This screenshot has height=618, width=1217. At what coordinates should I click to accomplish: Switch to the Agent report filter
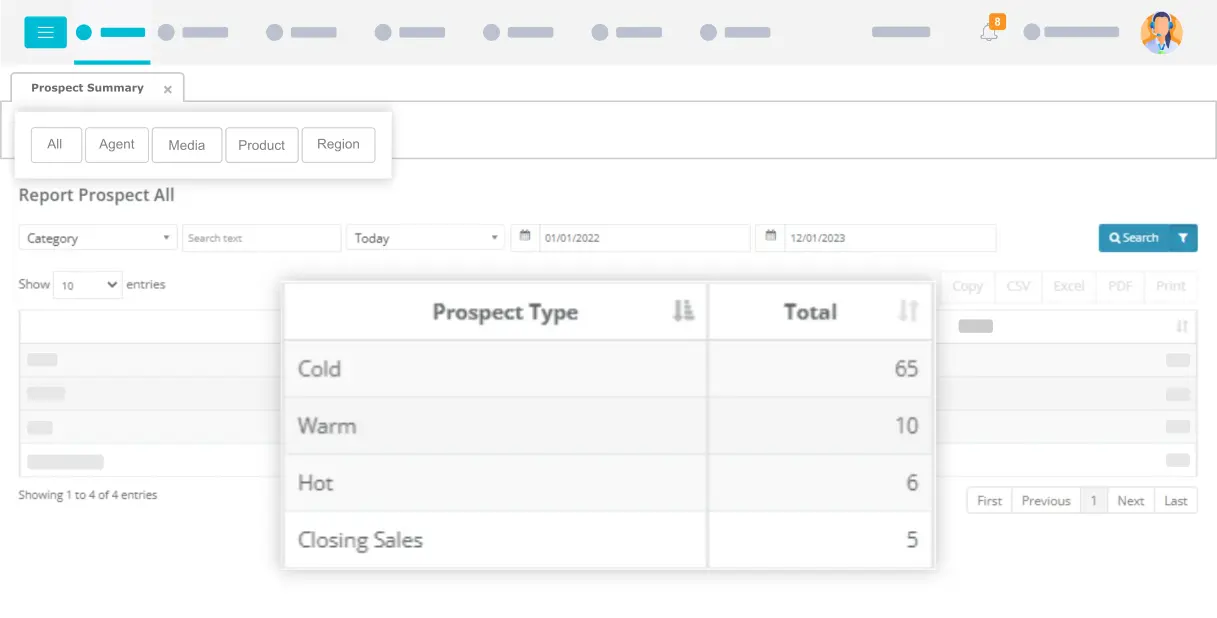tap(117, 144)
